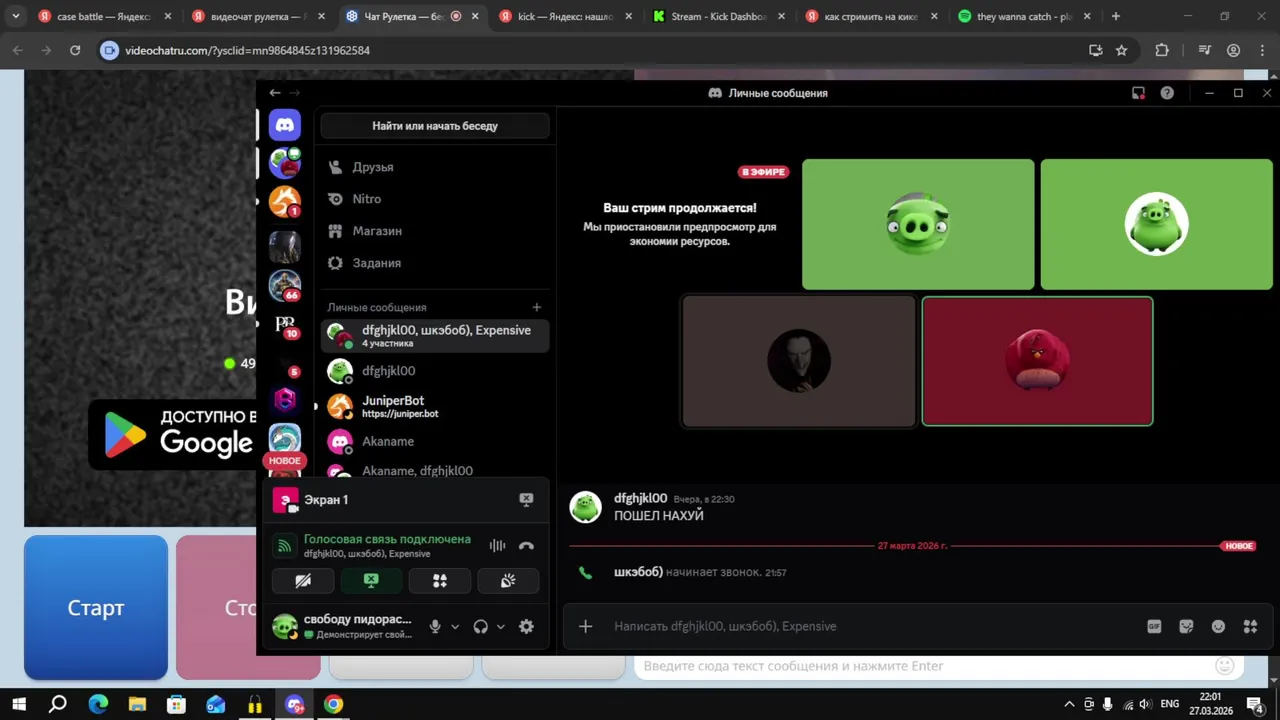
Task: Select the dark portrait participant tile
Action: pyautogui.click(x=798, y=361)
